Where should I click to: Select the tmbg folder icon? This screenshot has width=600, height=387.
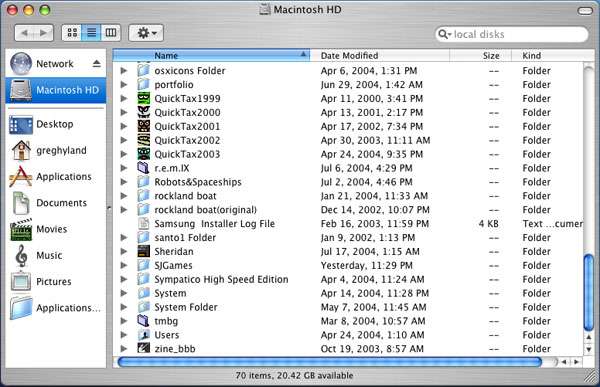(x=143, y=321)
